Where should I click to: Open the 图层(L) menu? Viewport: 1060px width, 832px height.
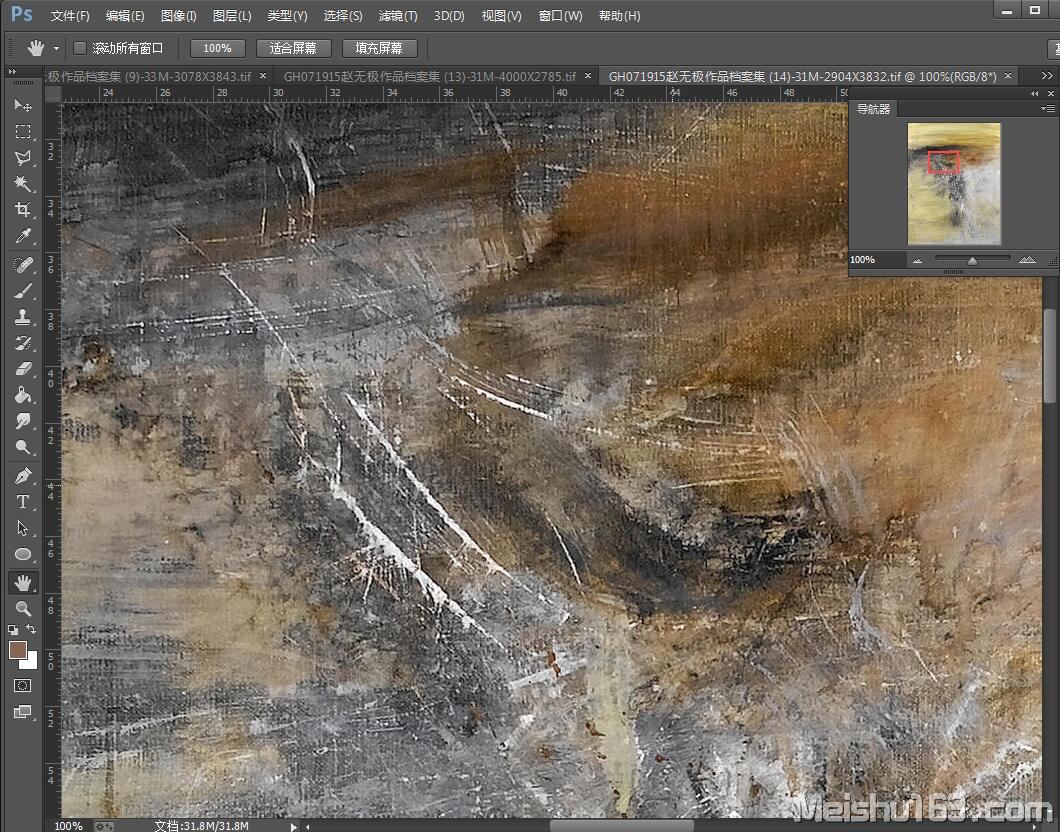tap(233, 16)
